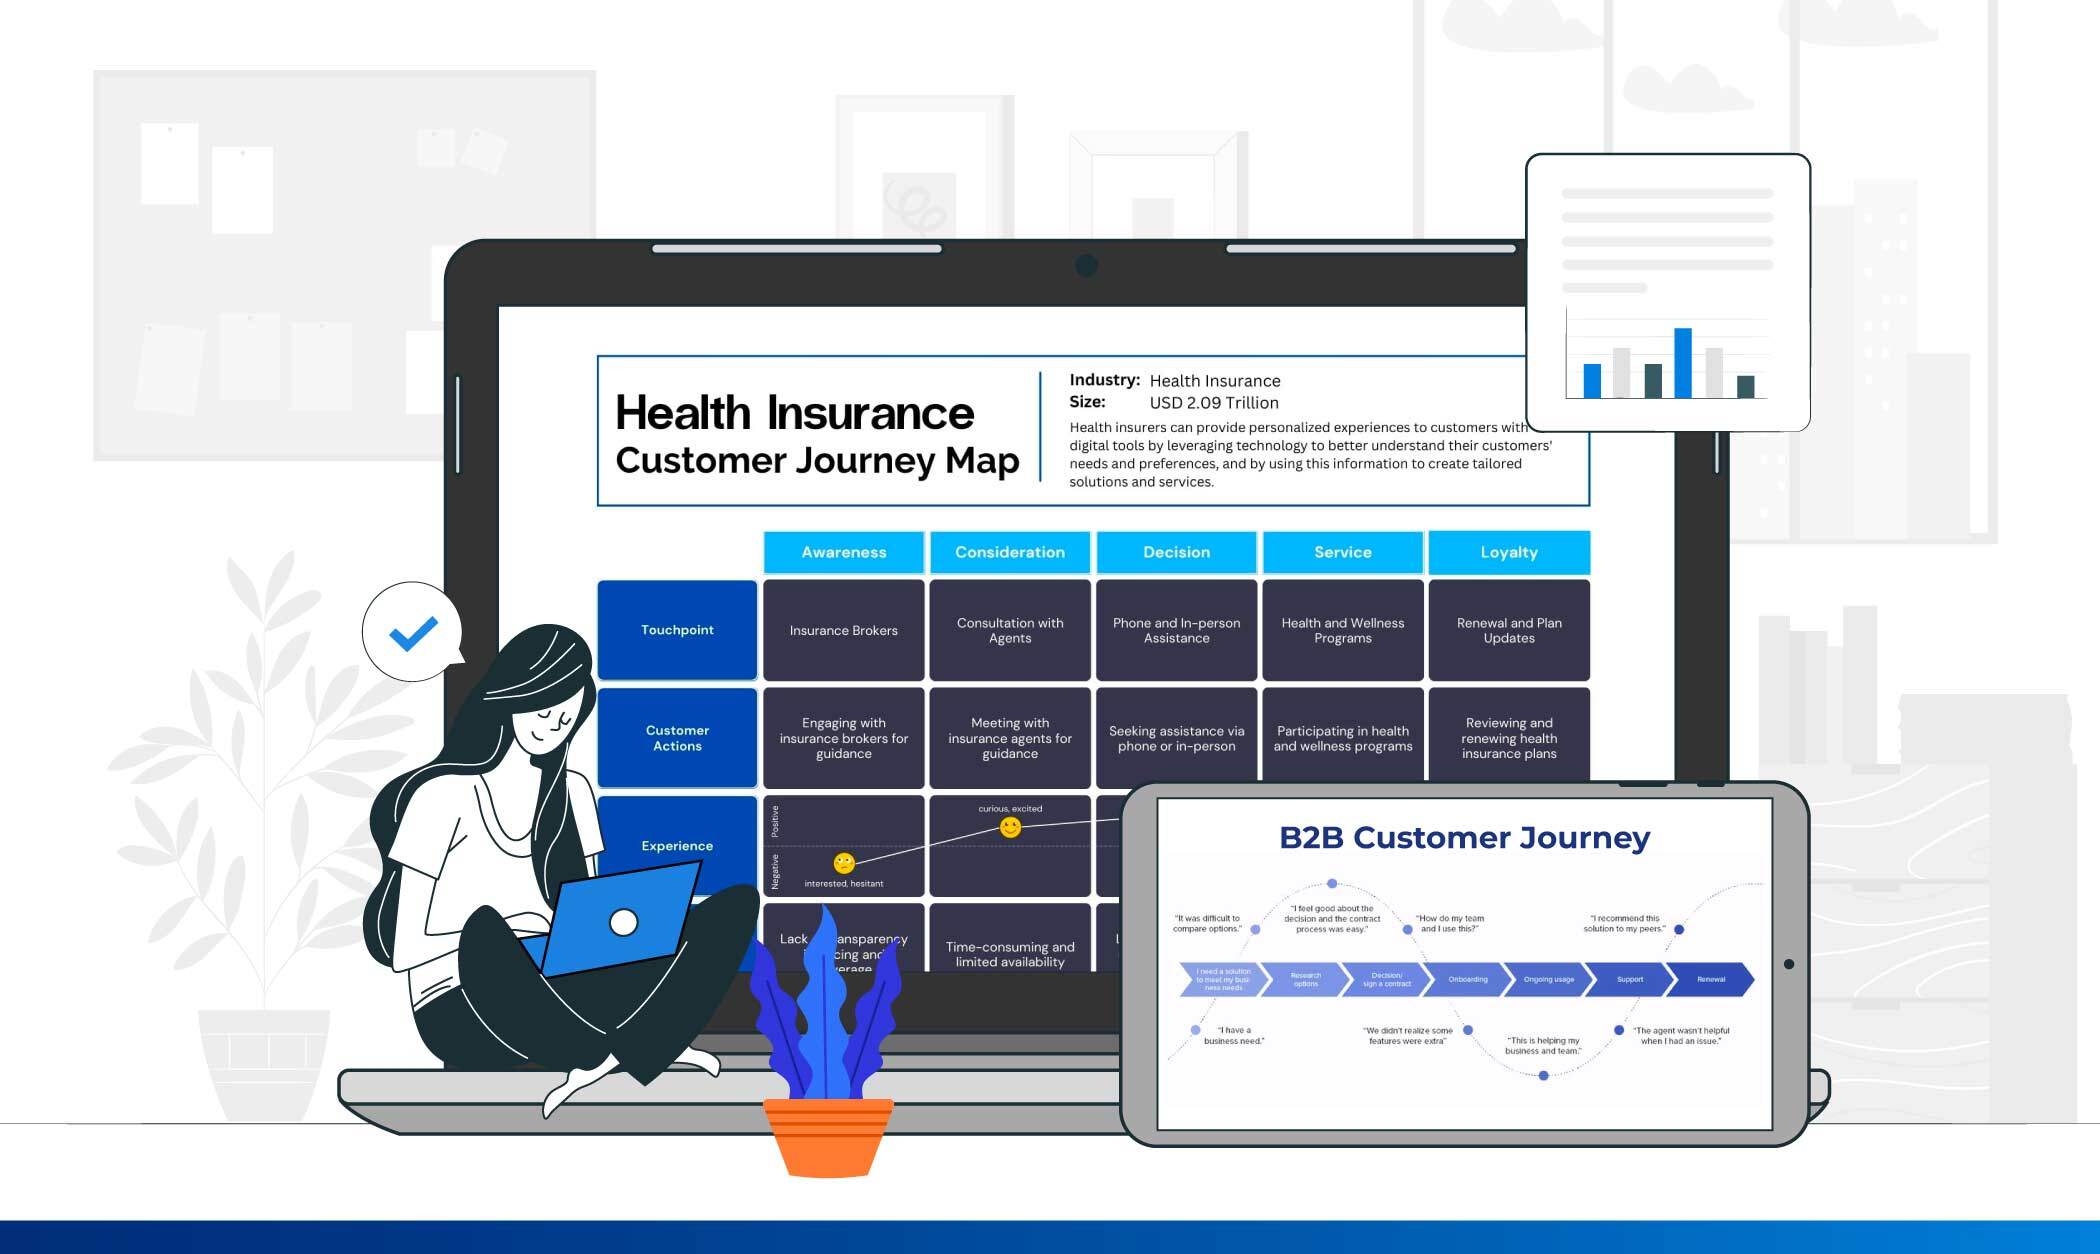
Task: Expand the Customer Actions section
Action: [676, 733]
